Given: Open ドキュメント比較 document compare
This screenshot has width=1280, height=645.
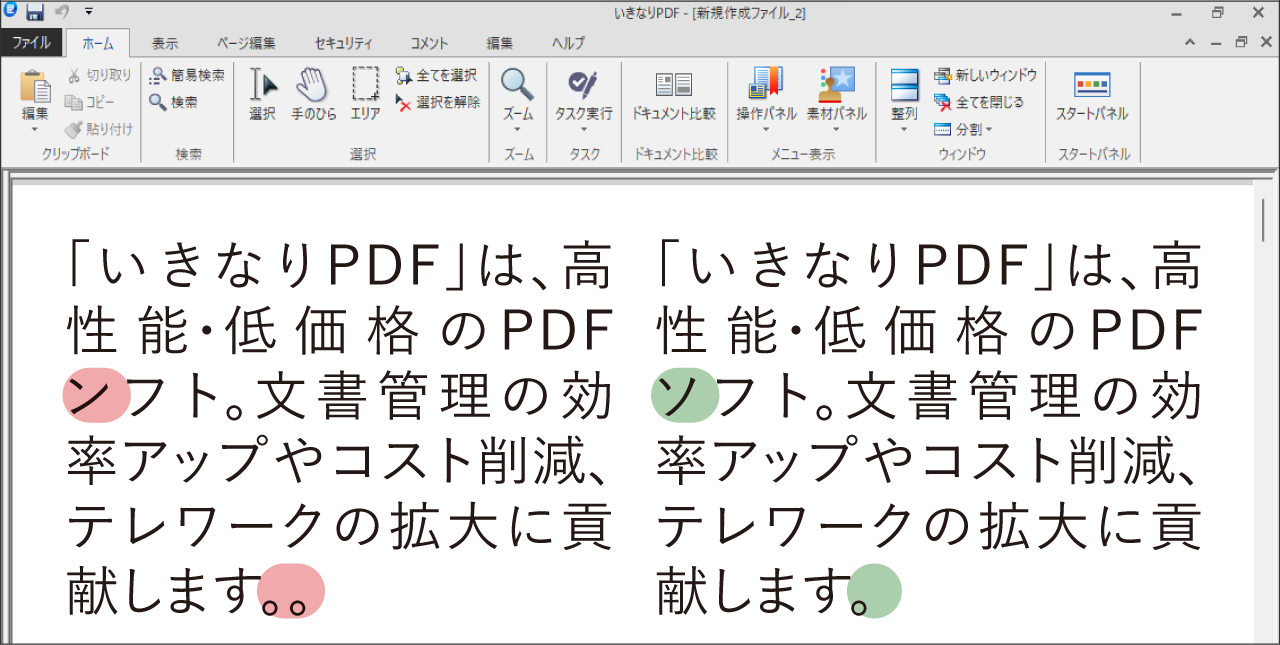Looking at the screenshot, I should (674, 95).
